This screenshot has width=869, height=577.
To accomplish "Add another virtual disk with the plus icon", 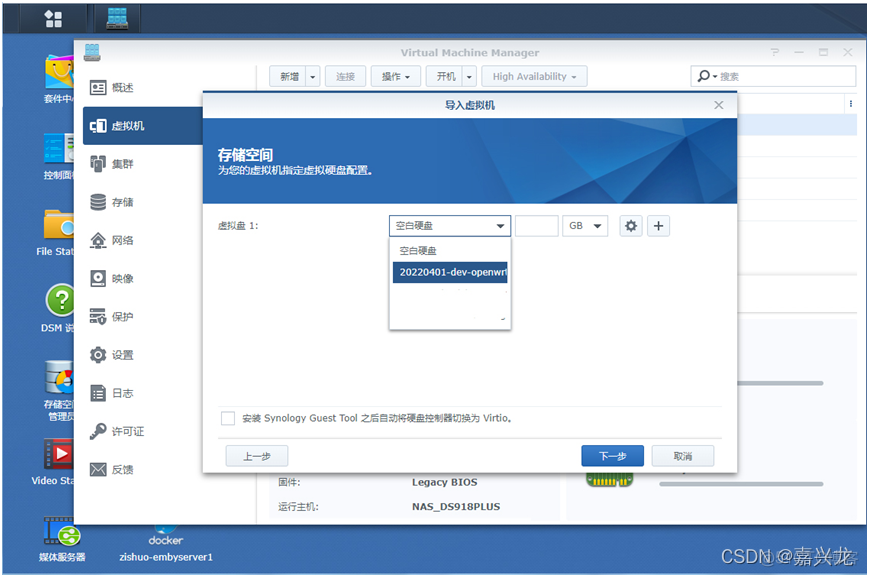I will 658,225.
